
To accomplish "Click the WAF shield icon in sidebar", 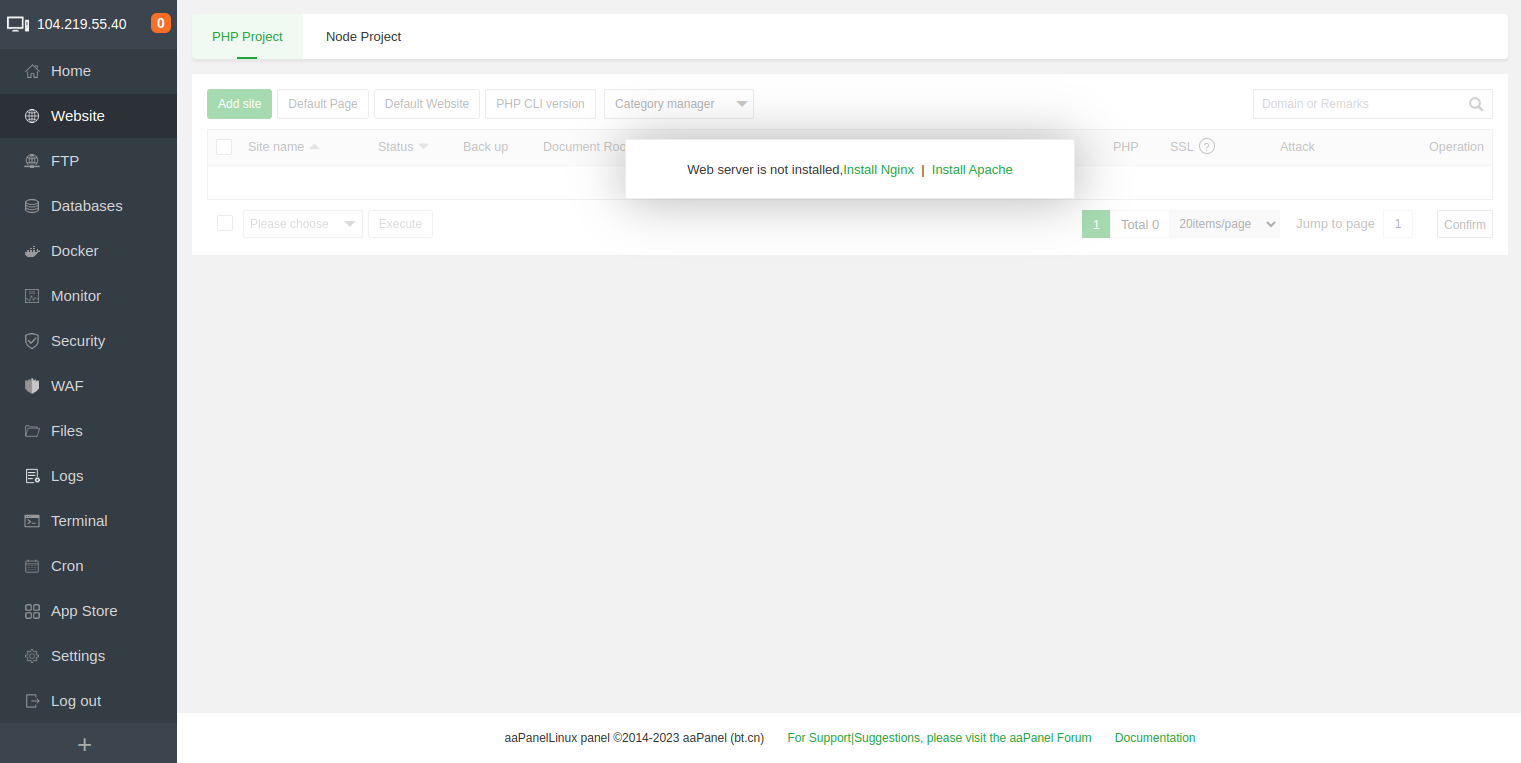I will click(32, 386).
